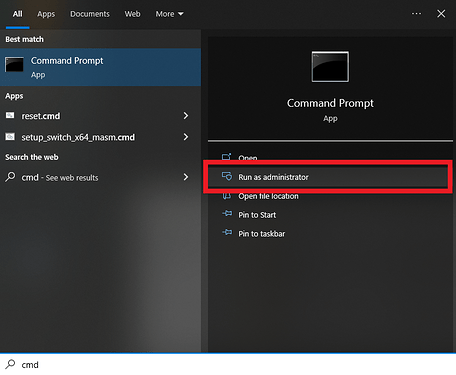Click the Command Prompt icon in best match
456x375 pixels.
(14, 64)
